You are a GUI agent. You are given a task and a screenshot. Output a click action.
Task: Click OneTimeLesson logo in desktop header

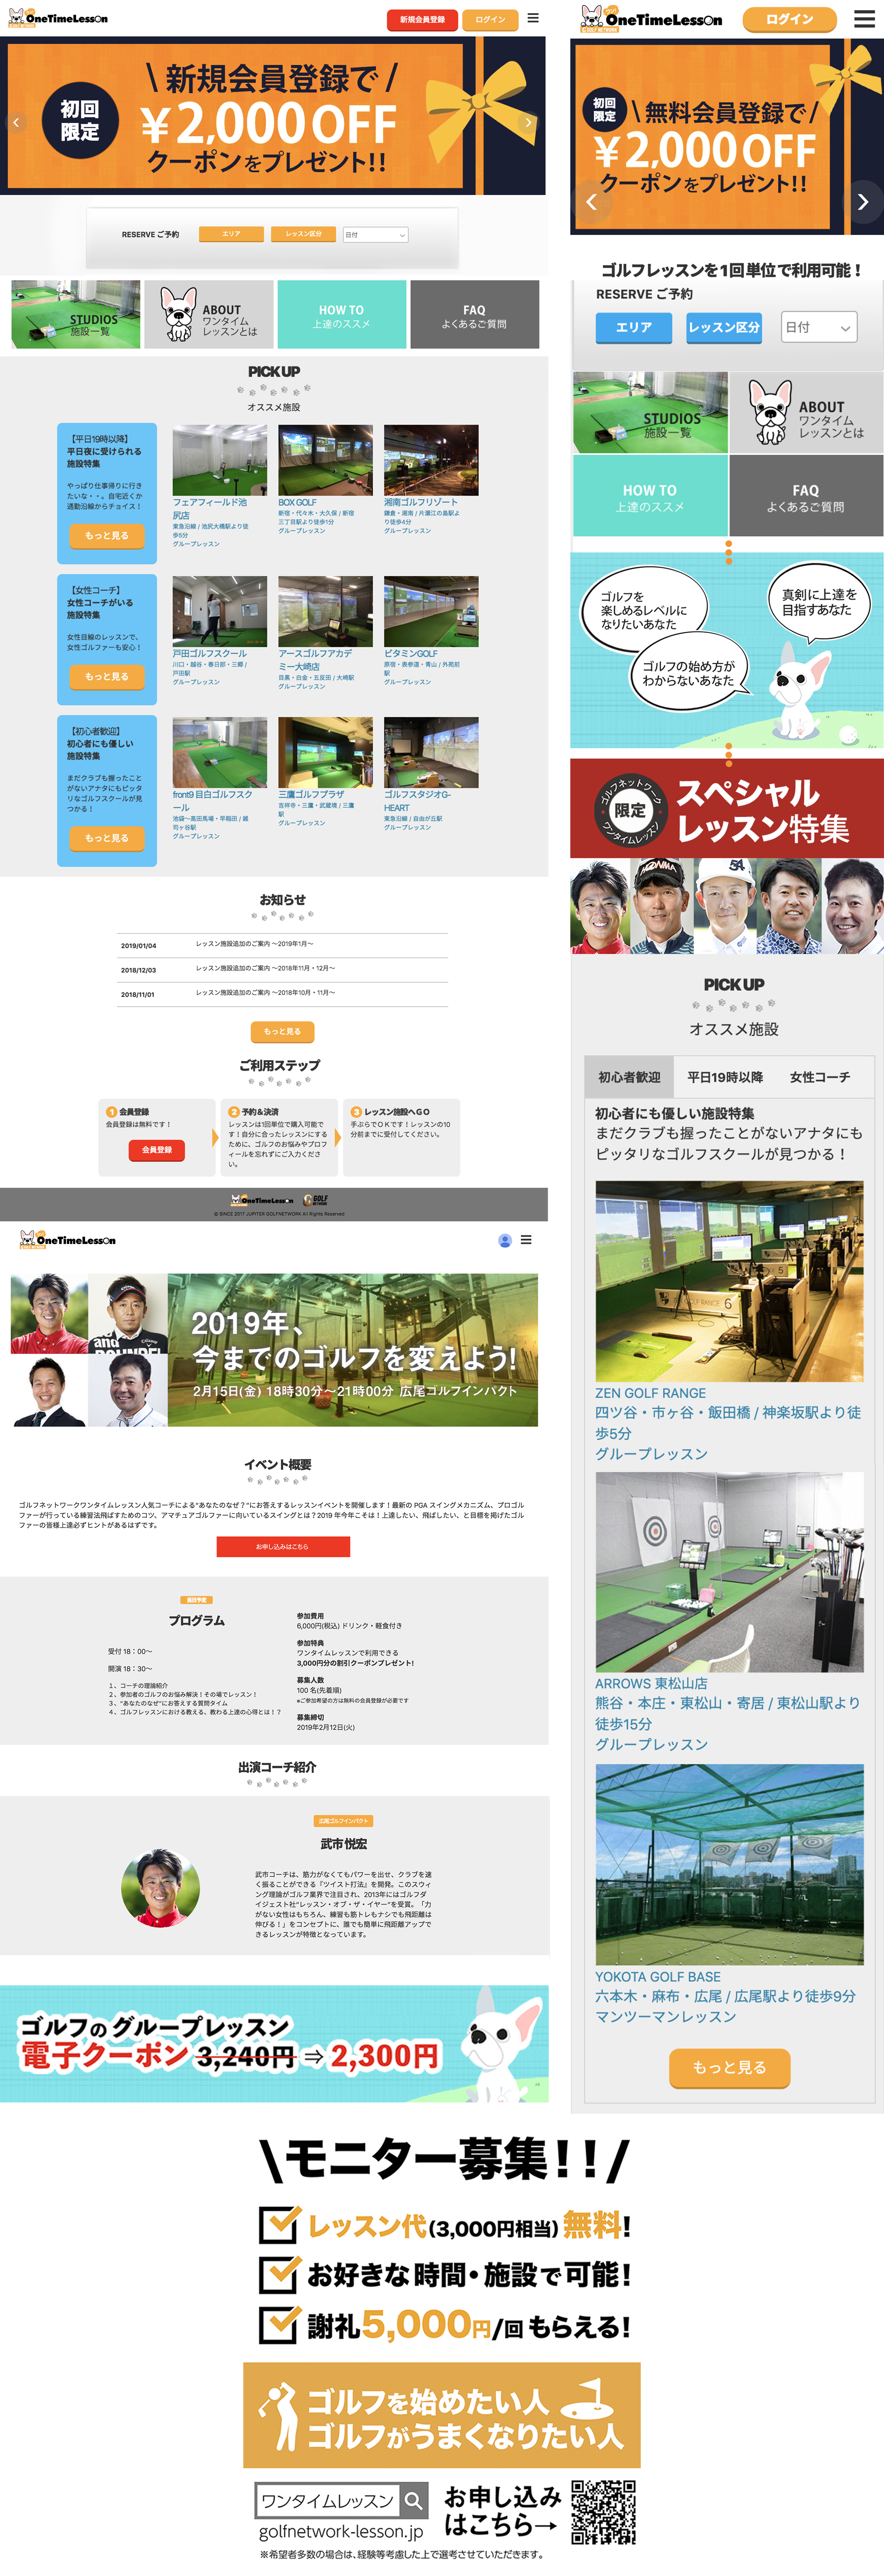58,18
